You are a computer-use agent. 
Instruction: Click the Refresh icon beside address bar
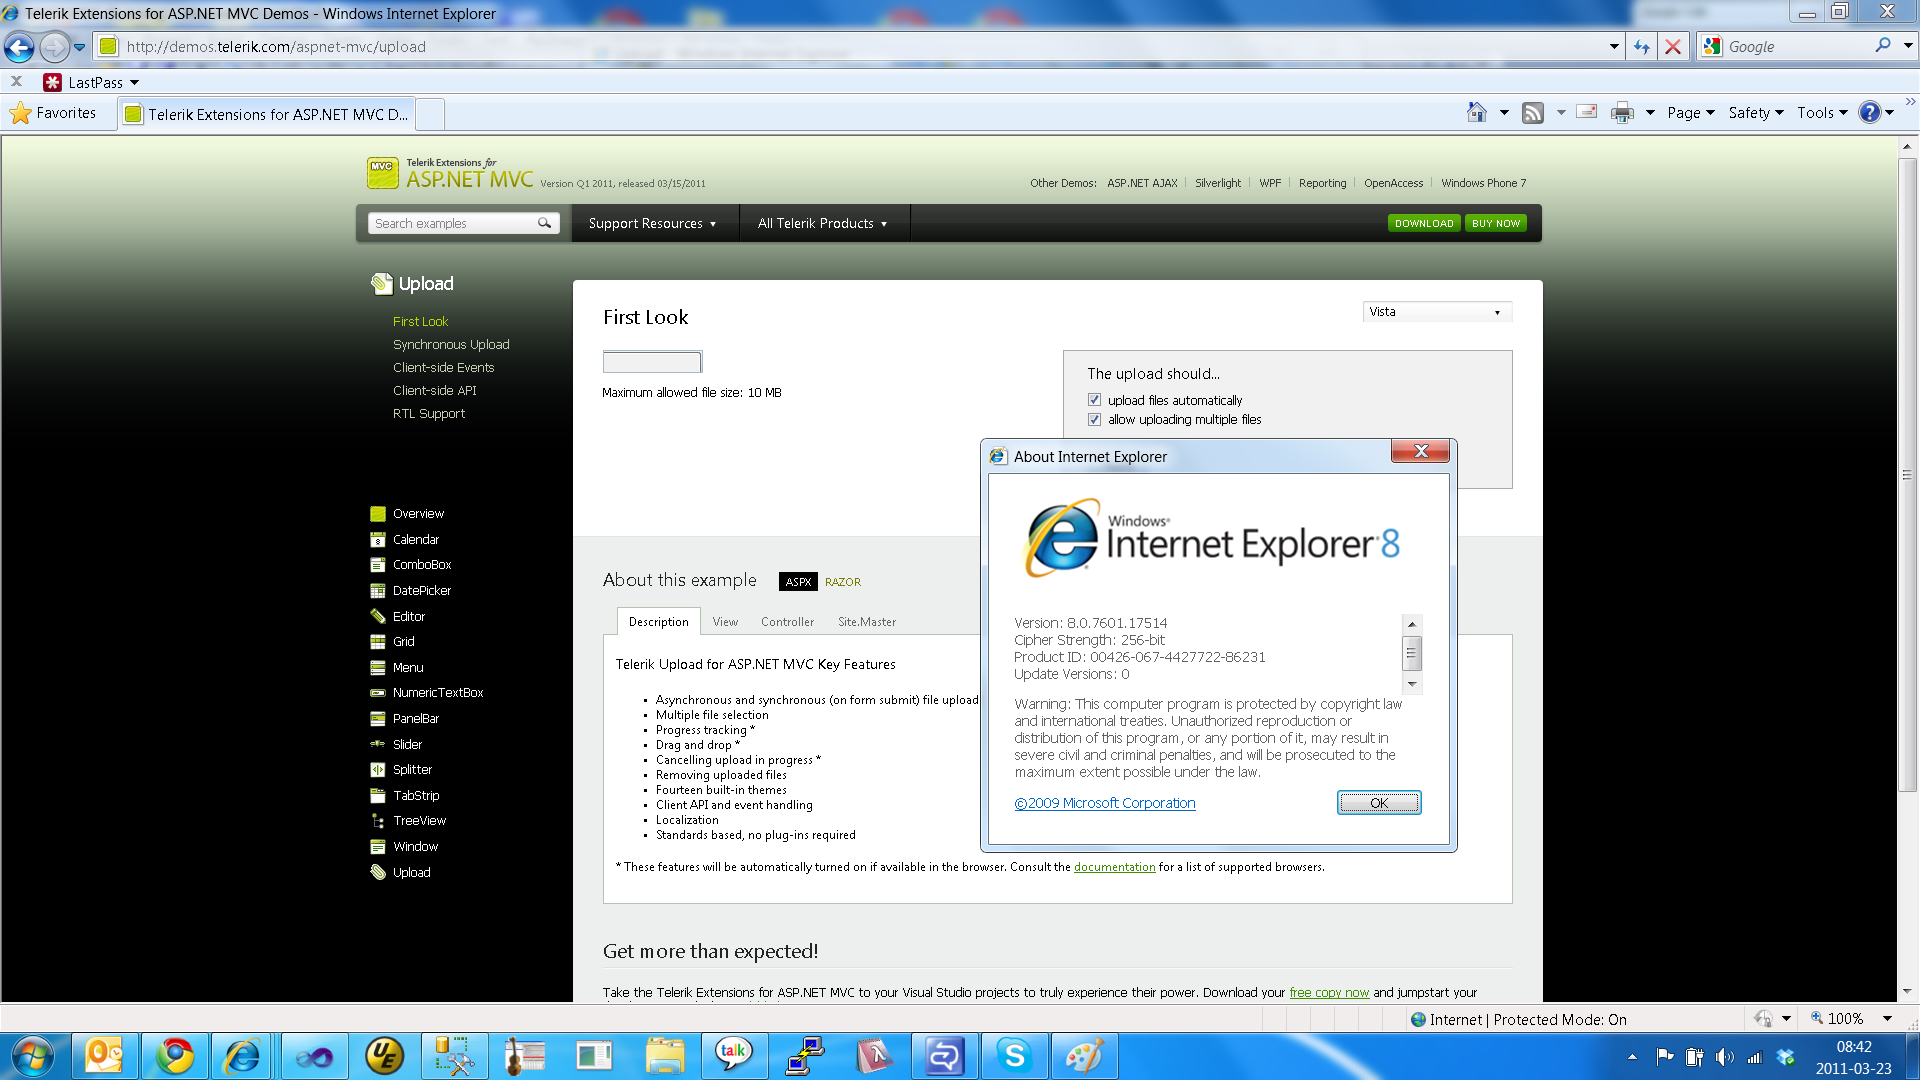pyautogui.click(x=1641, y=46)
